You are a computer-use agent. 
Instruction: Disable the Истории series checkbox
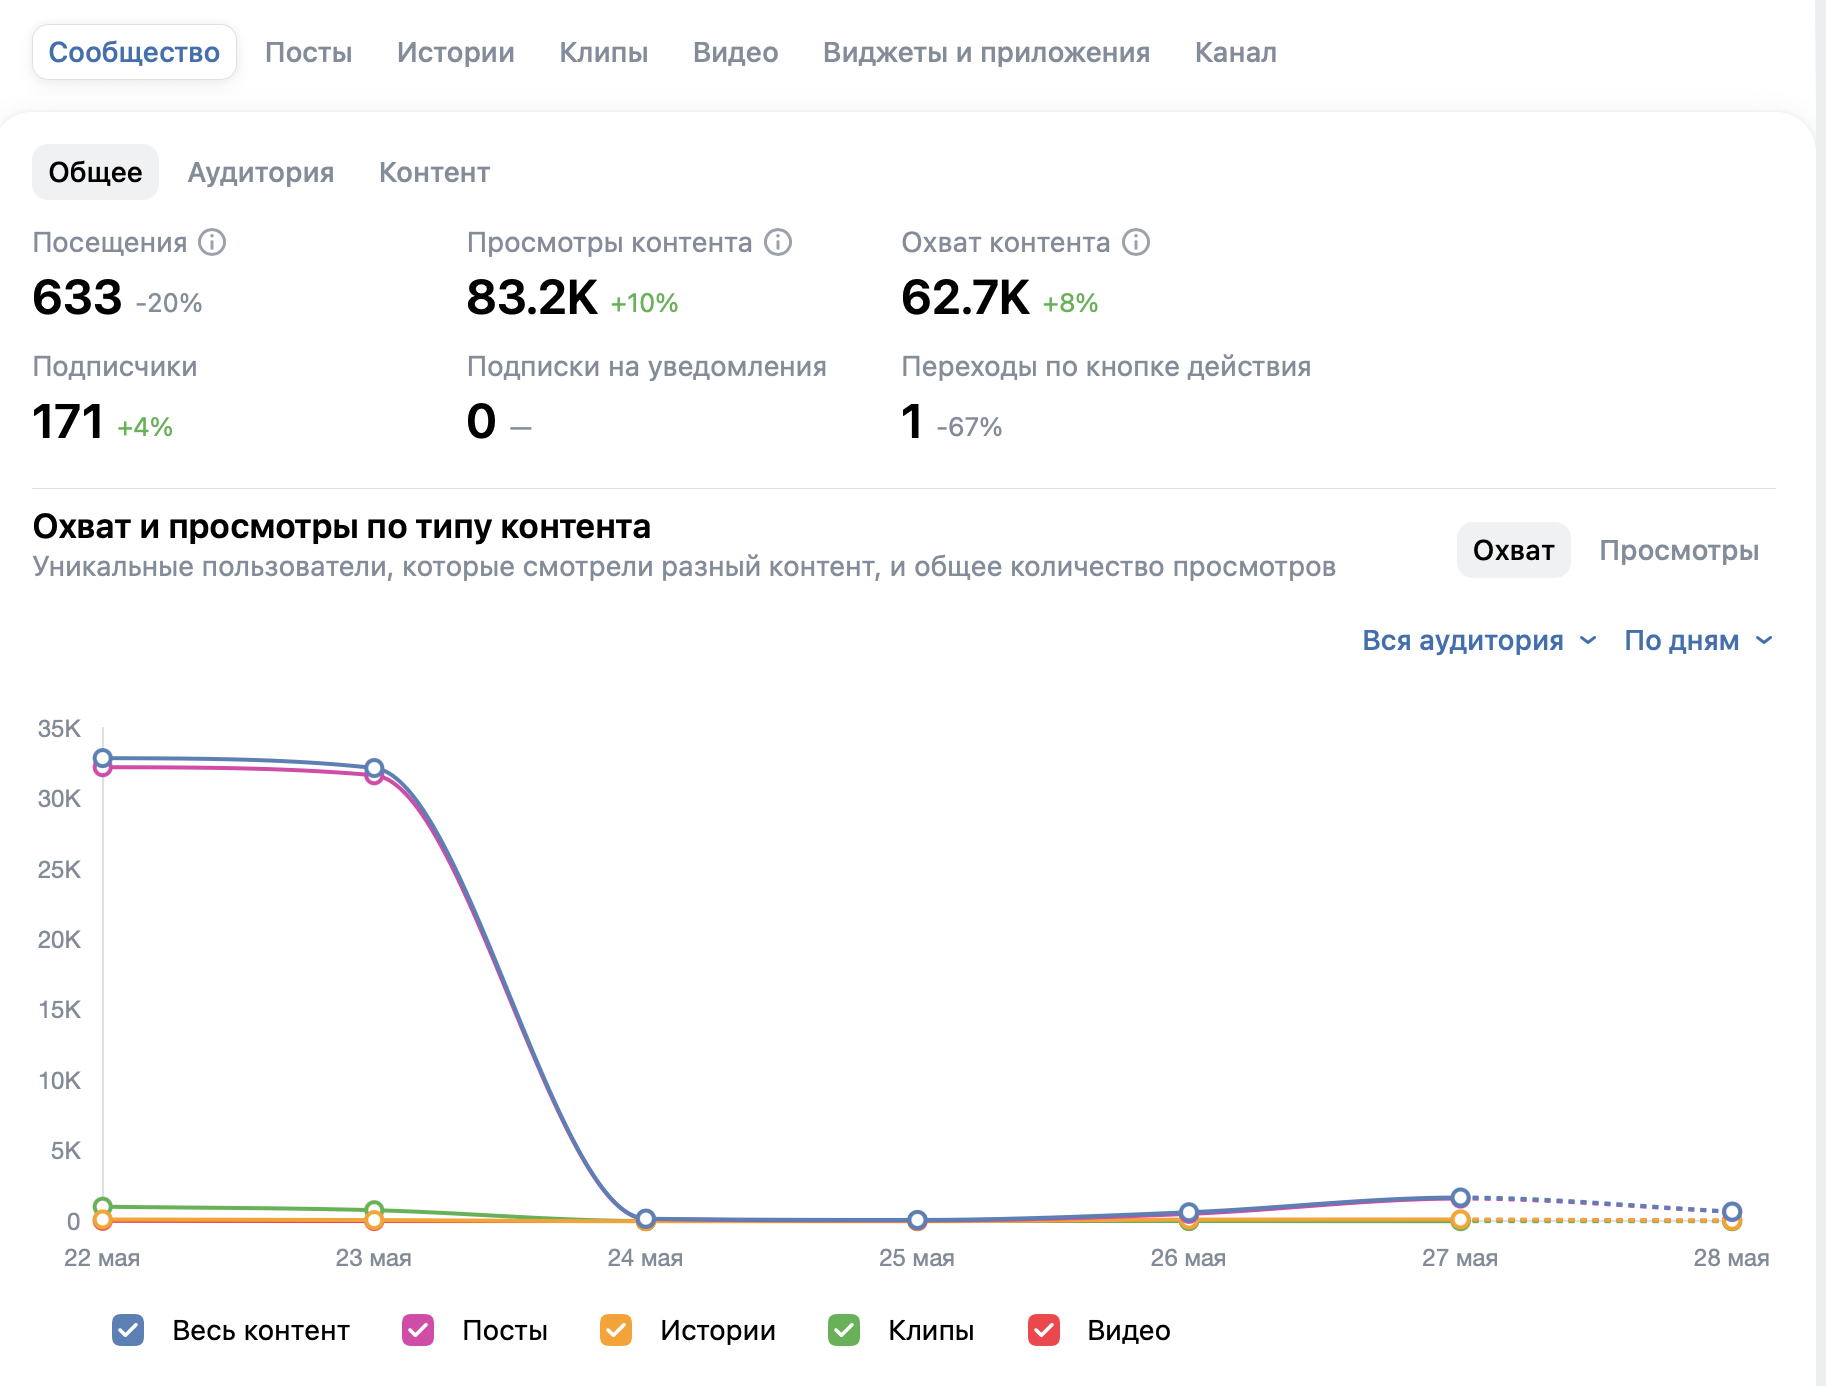[x=616, y=1330]
